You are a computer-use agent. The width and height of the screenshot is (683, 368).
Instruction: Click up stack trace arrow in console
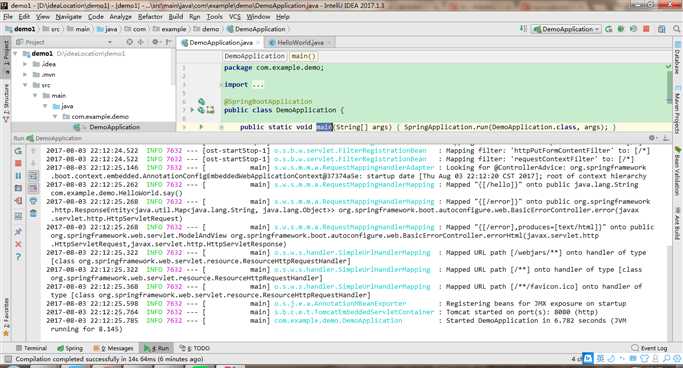pos(33,151)
